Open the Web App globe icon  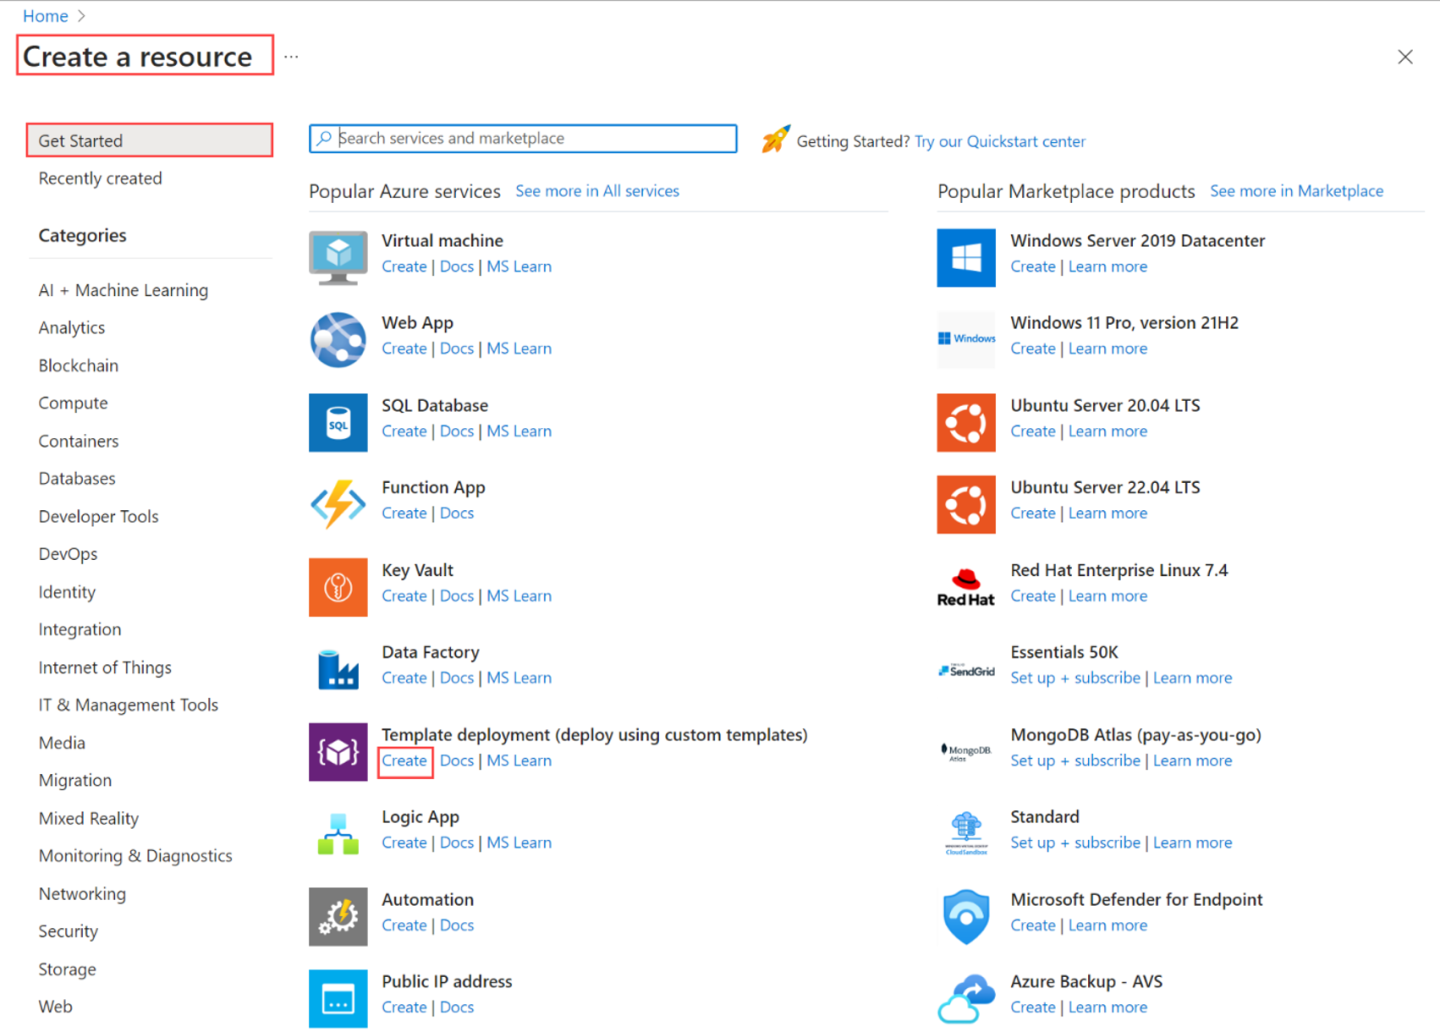click(x=338, y=340)
